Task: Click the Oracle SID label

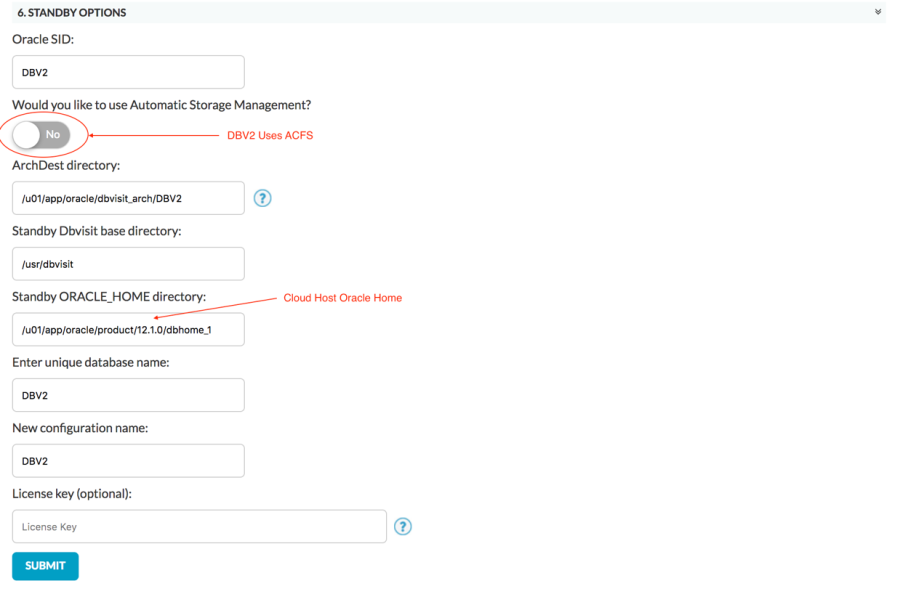Action: (43, 40)
